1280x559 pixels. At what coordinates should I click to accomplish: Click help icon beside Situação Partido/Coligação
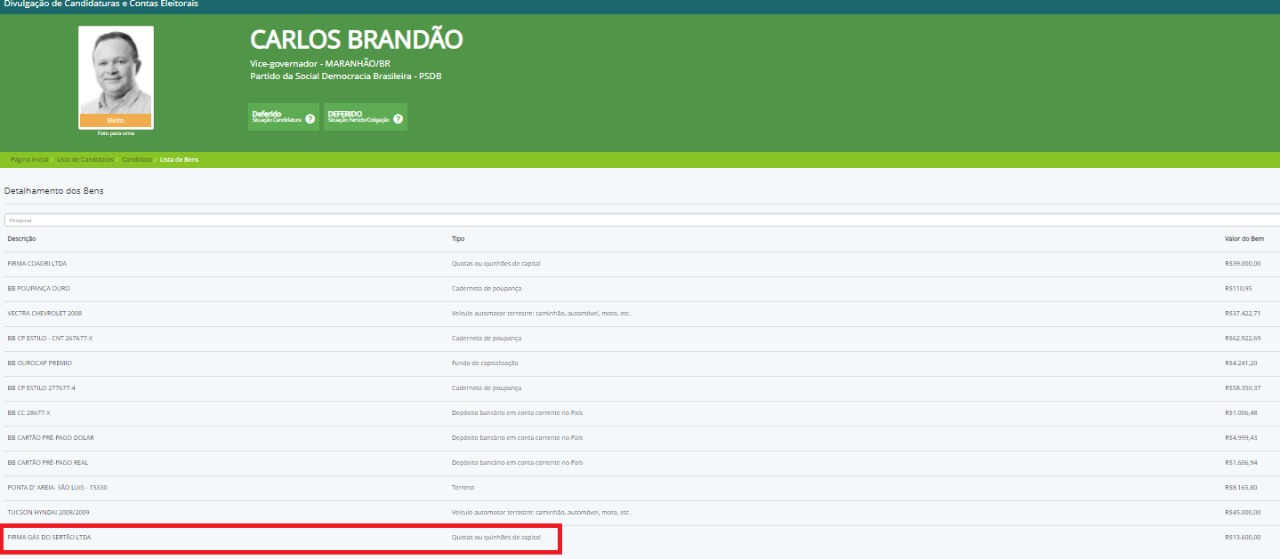[x=398, y=118]
